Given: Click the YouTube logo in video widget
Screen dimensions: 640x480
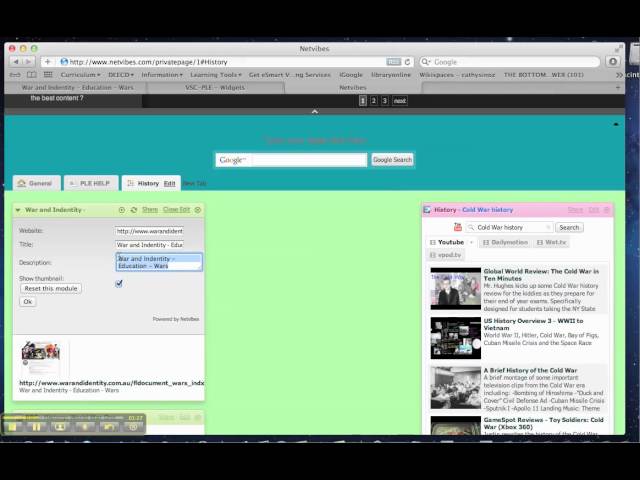Looking at the screenshot, I should click(458, 227).
